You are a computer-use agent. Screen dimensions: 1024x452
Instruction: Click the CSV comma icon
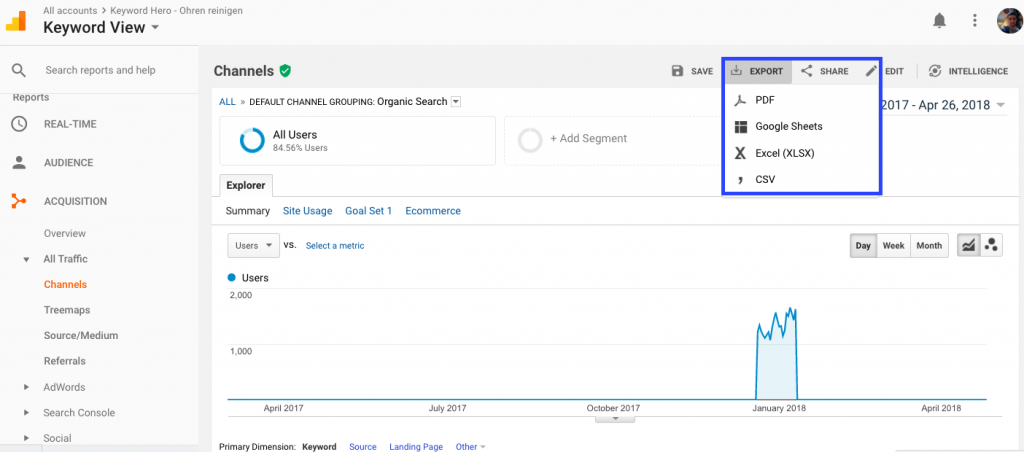(740, 180)
